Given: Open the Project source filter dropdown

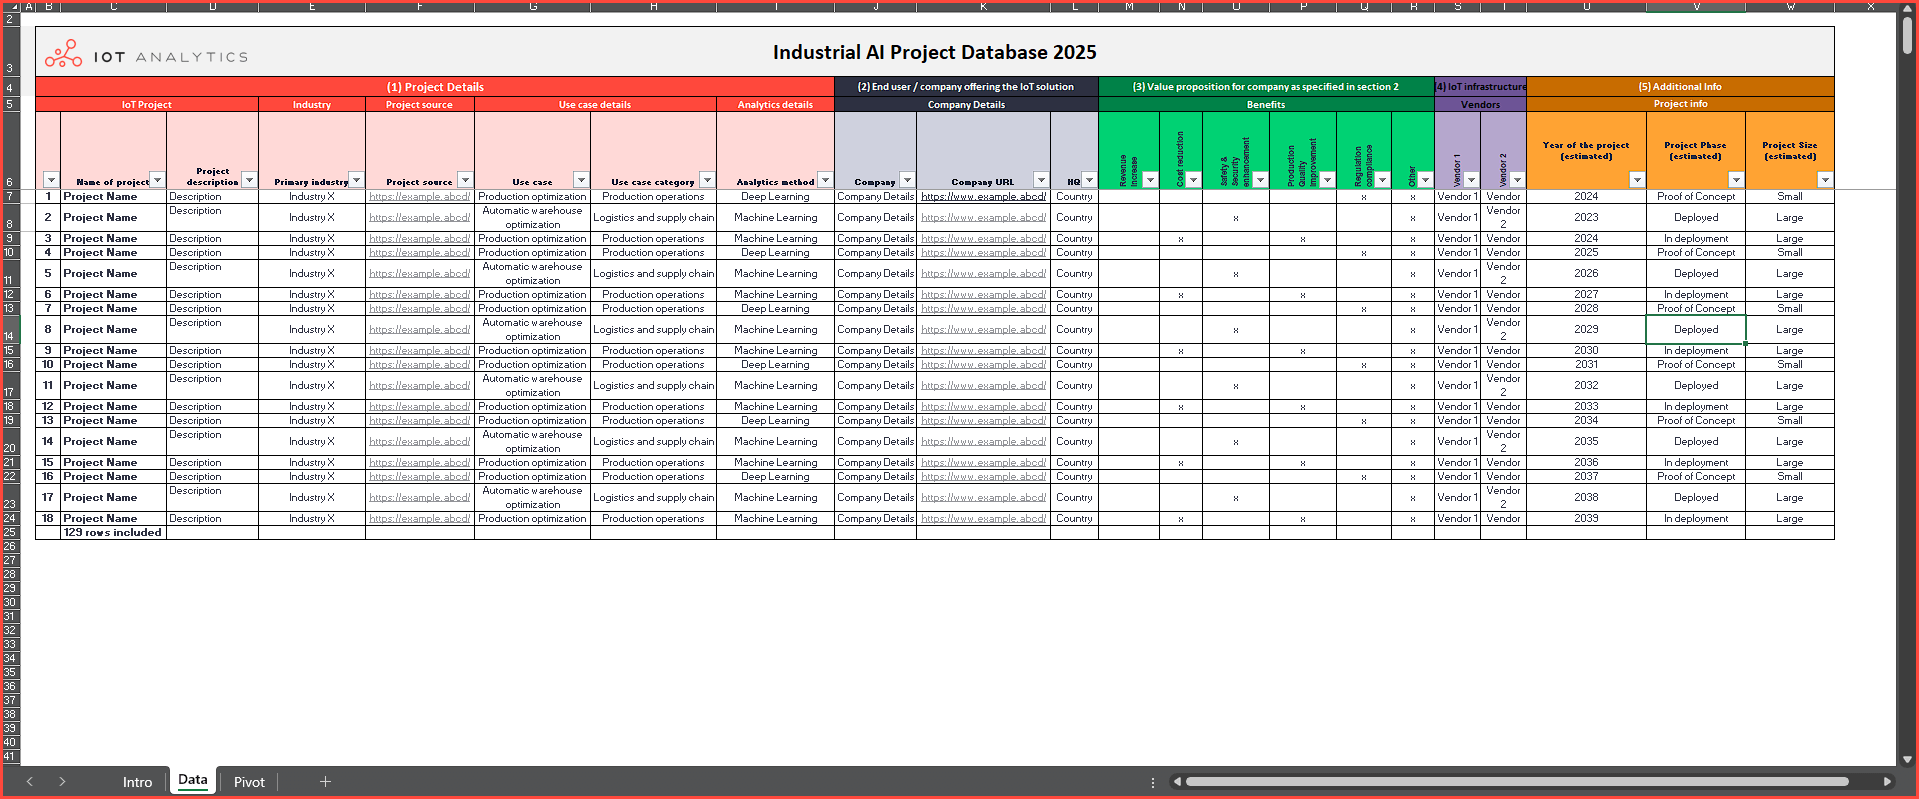Looking at the screenshot, I should (x=465, y=180).
